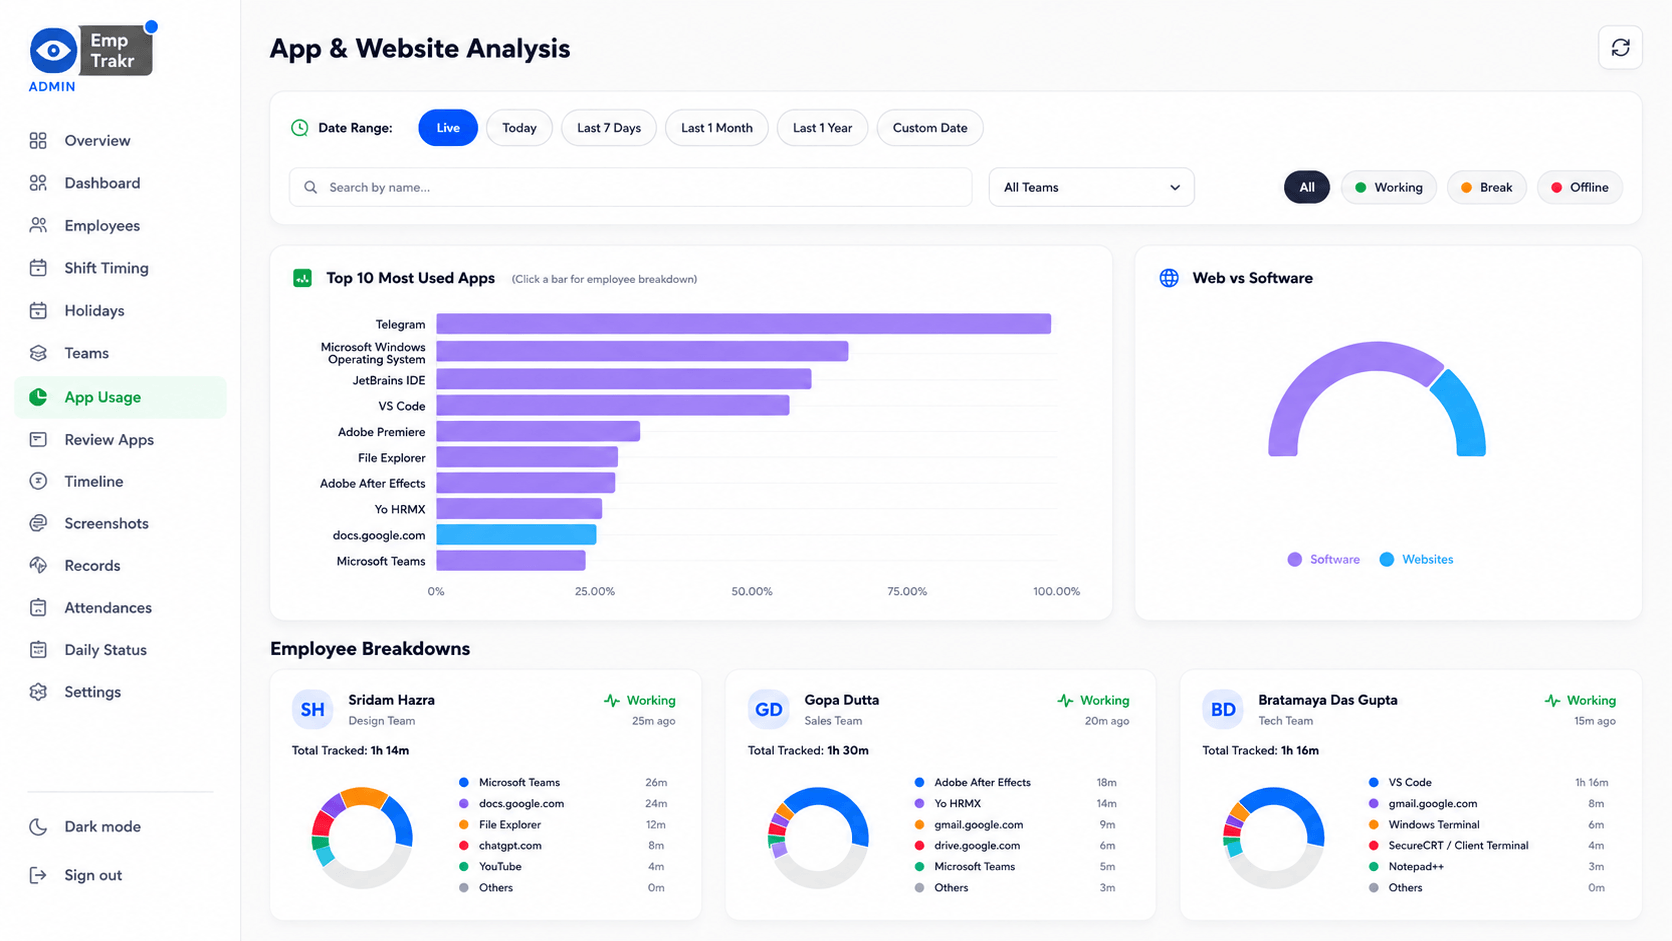Click the GD avatar of Gopa Dutta
Viewport: 1672px width, 941px height.
click(x=768, y=709)
